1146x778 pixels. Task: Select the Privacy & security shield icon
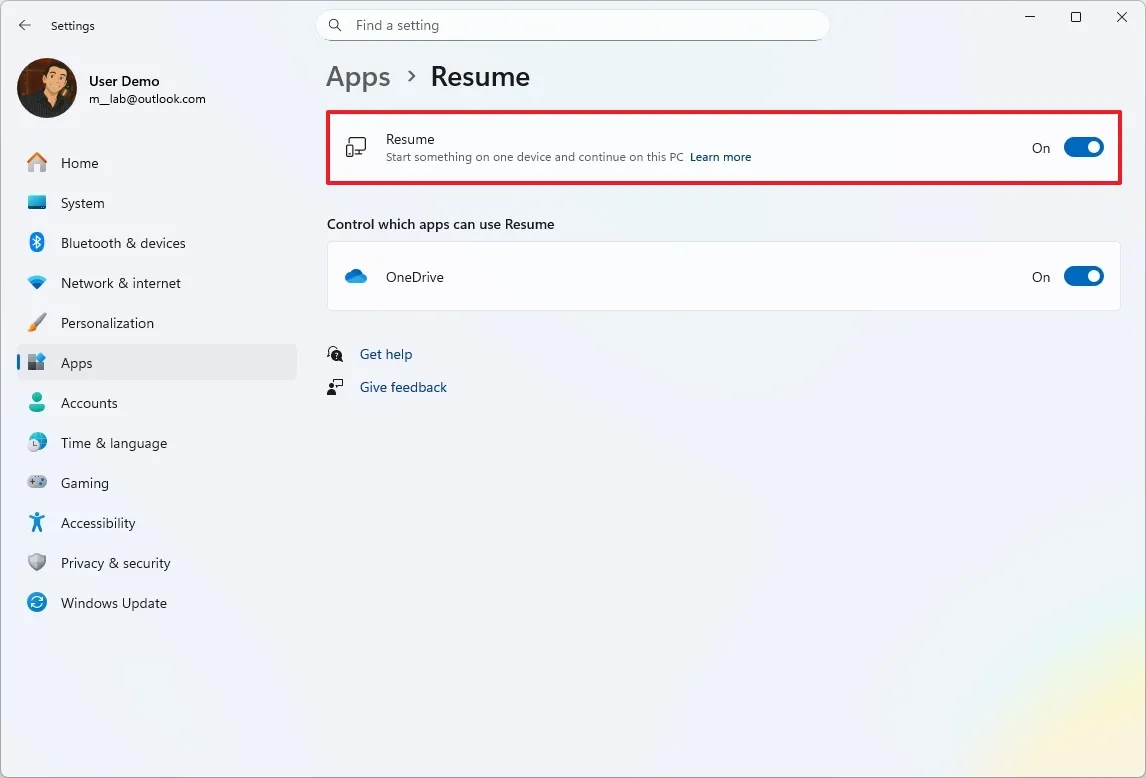click(x=37, y=563)
